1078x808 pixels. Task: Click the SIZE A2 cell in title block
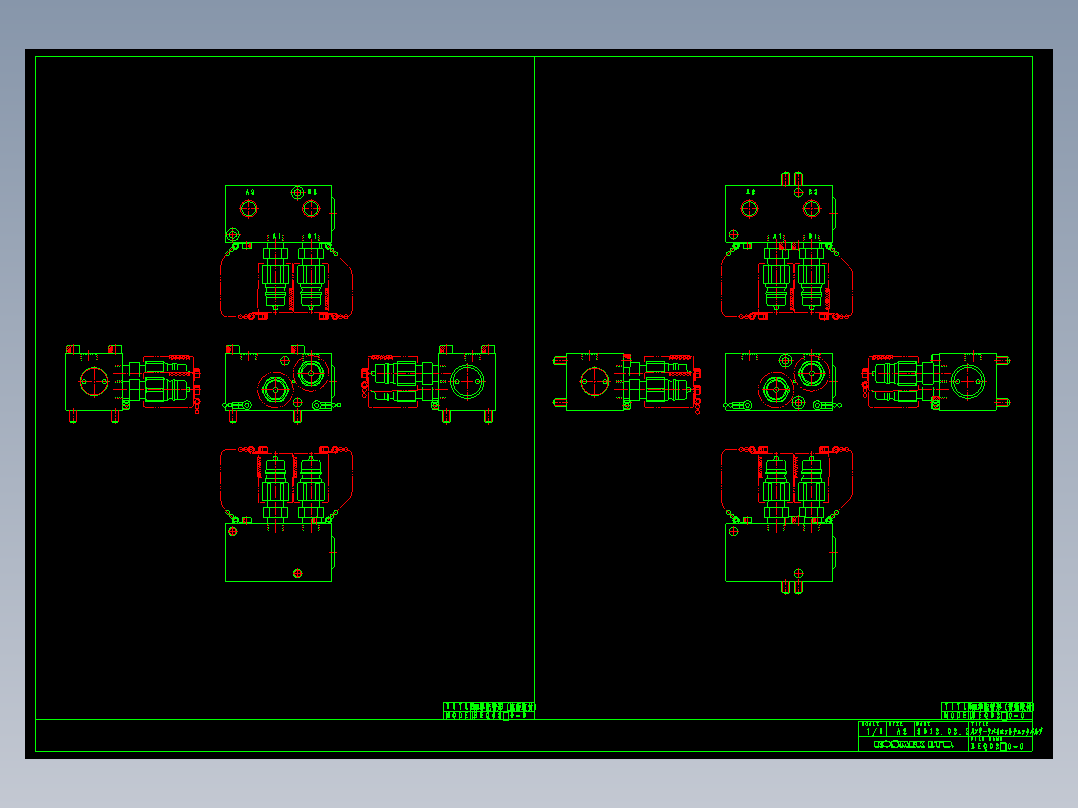900,729
